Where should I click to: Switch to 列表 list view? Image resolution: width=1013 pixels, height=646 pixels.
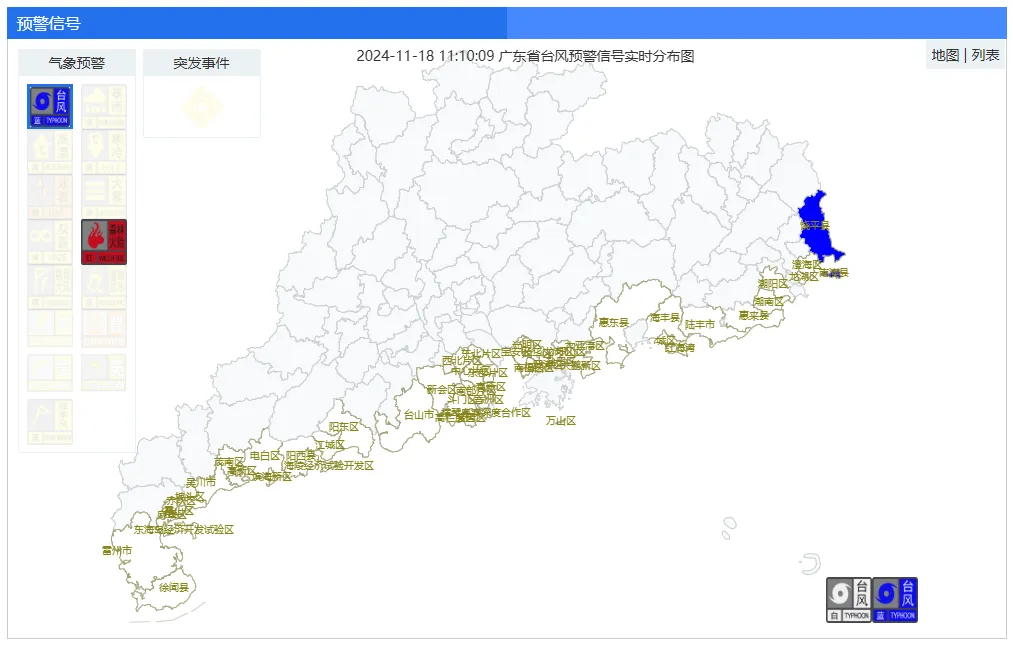(x=985, y=56)
